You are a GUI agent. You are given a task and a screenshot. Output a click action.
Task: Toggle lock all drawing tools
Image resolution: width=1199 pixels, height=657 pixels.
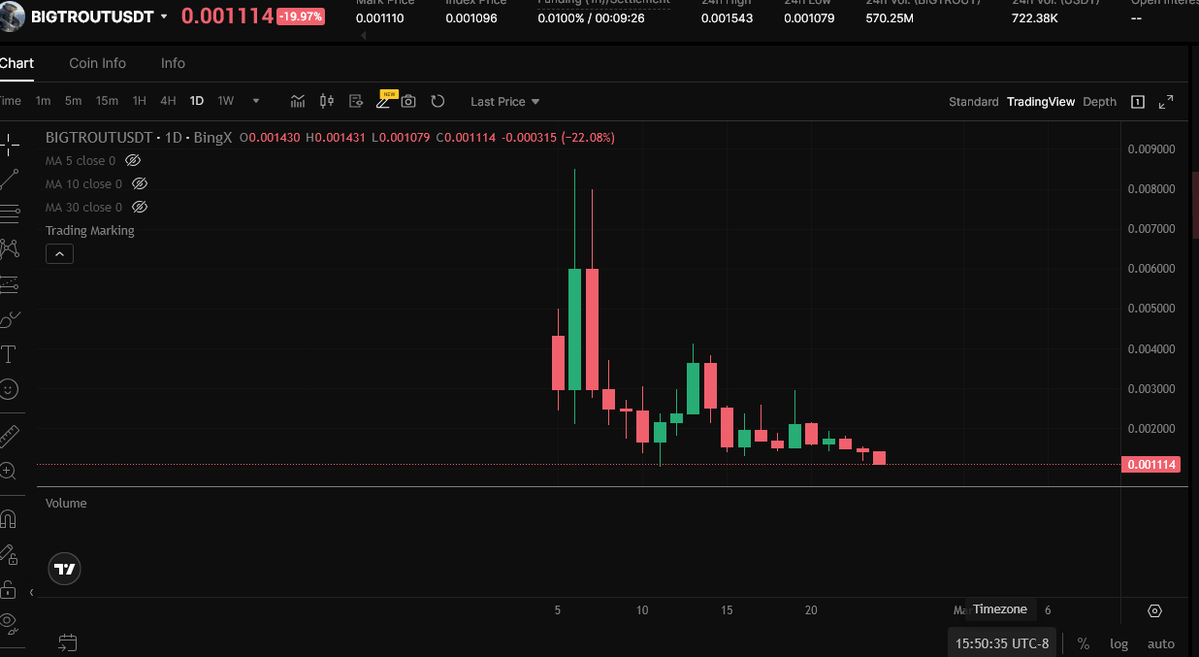click(x=8, y=590)
